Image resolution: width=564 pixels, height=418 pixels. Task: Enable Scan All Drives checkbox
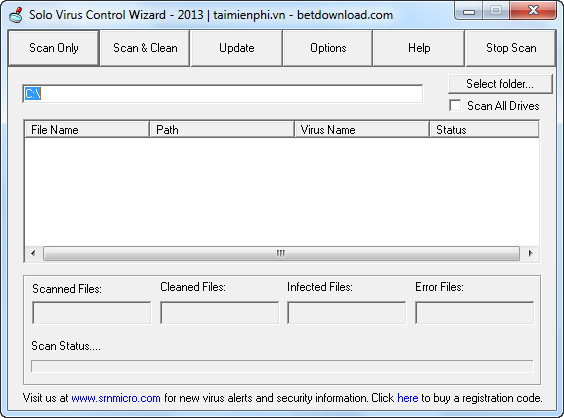[x=455, y=106]
